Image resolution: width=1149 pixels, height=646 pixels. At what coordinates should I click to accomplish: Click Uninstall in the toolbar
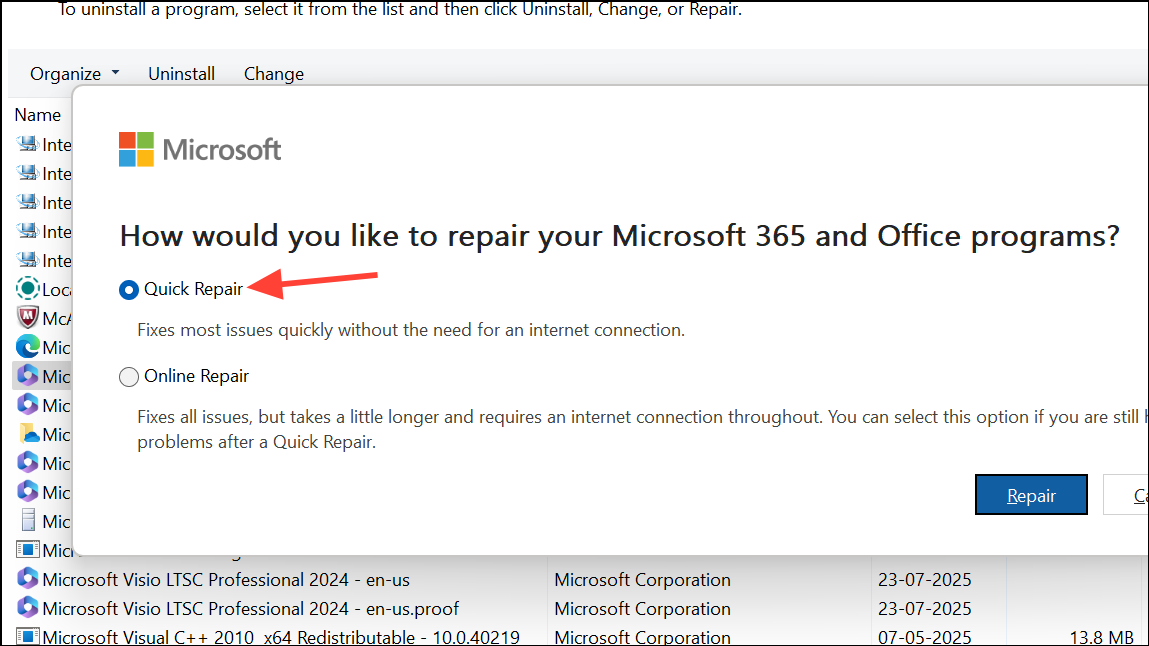tap(182, 74)
